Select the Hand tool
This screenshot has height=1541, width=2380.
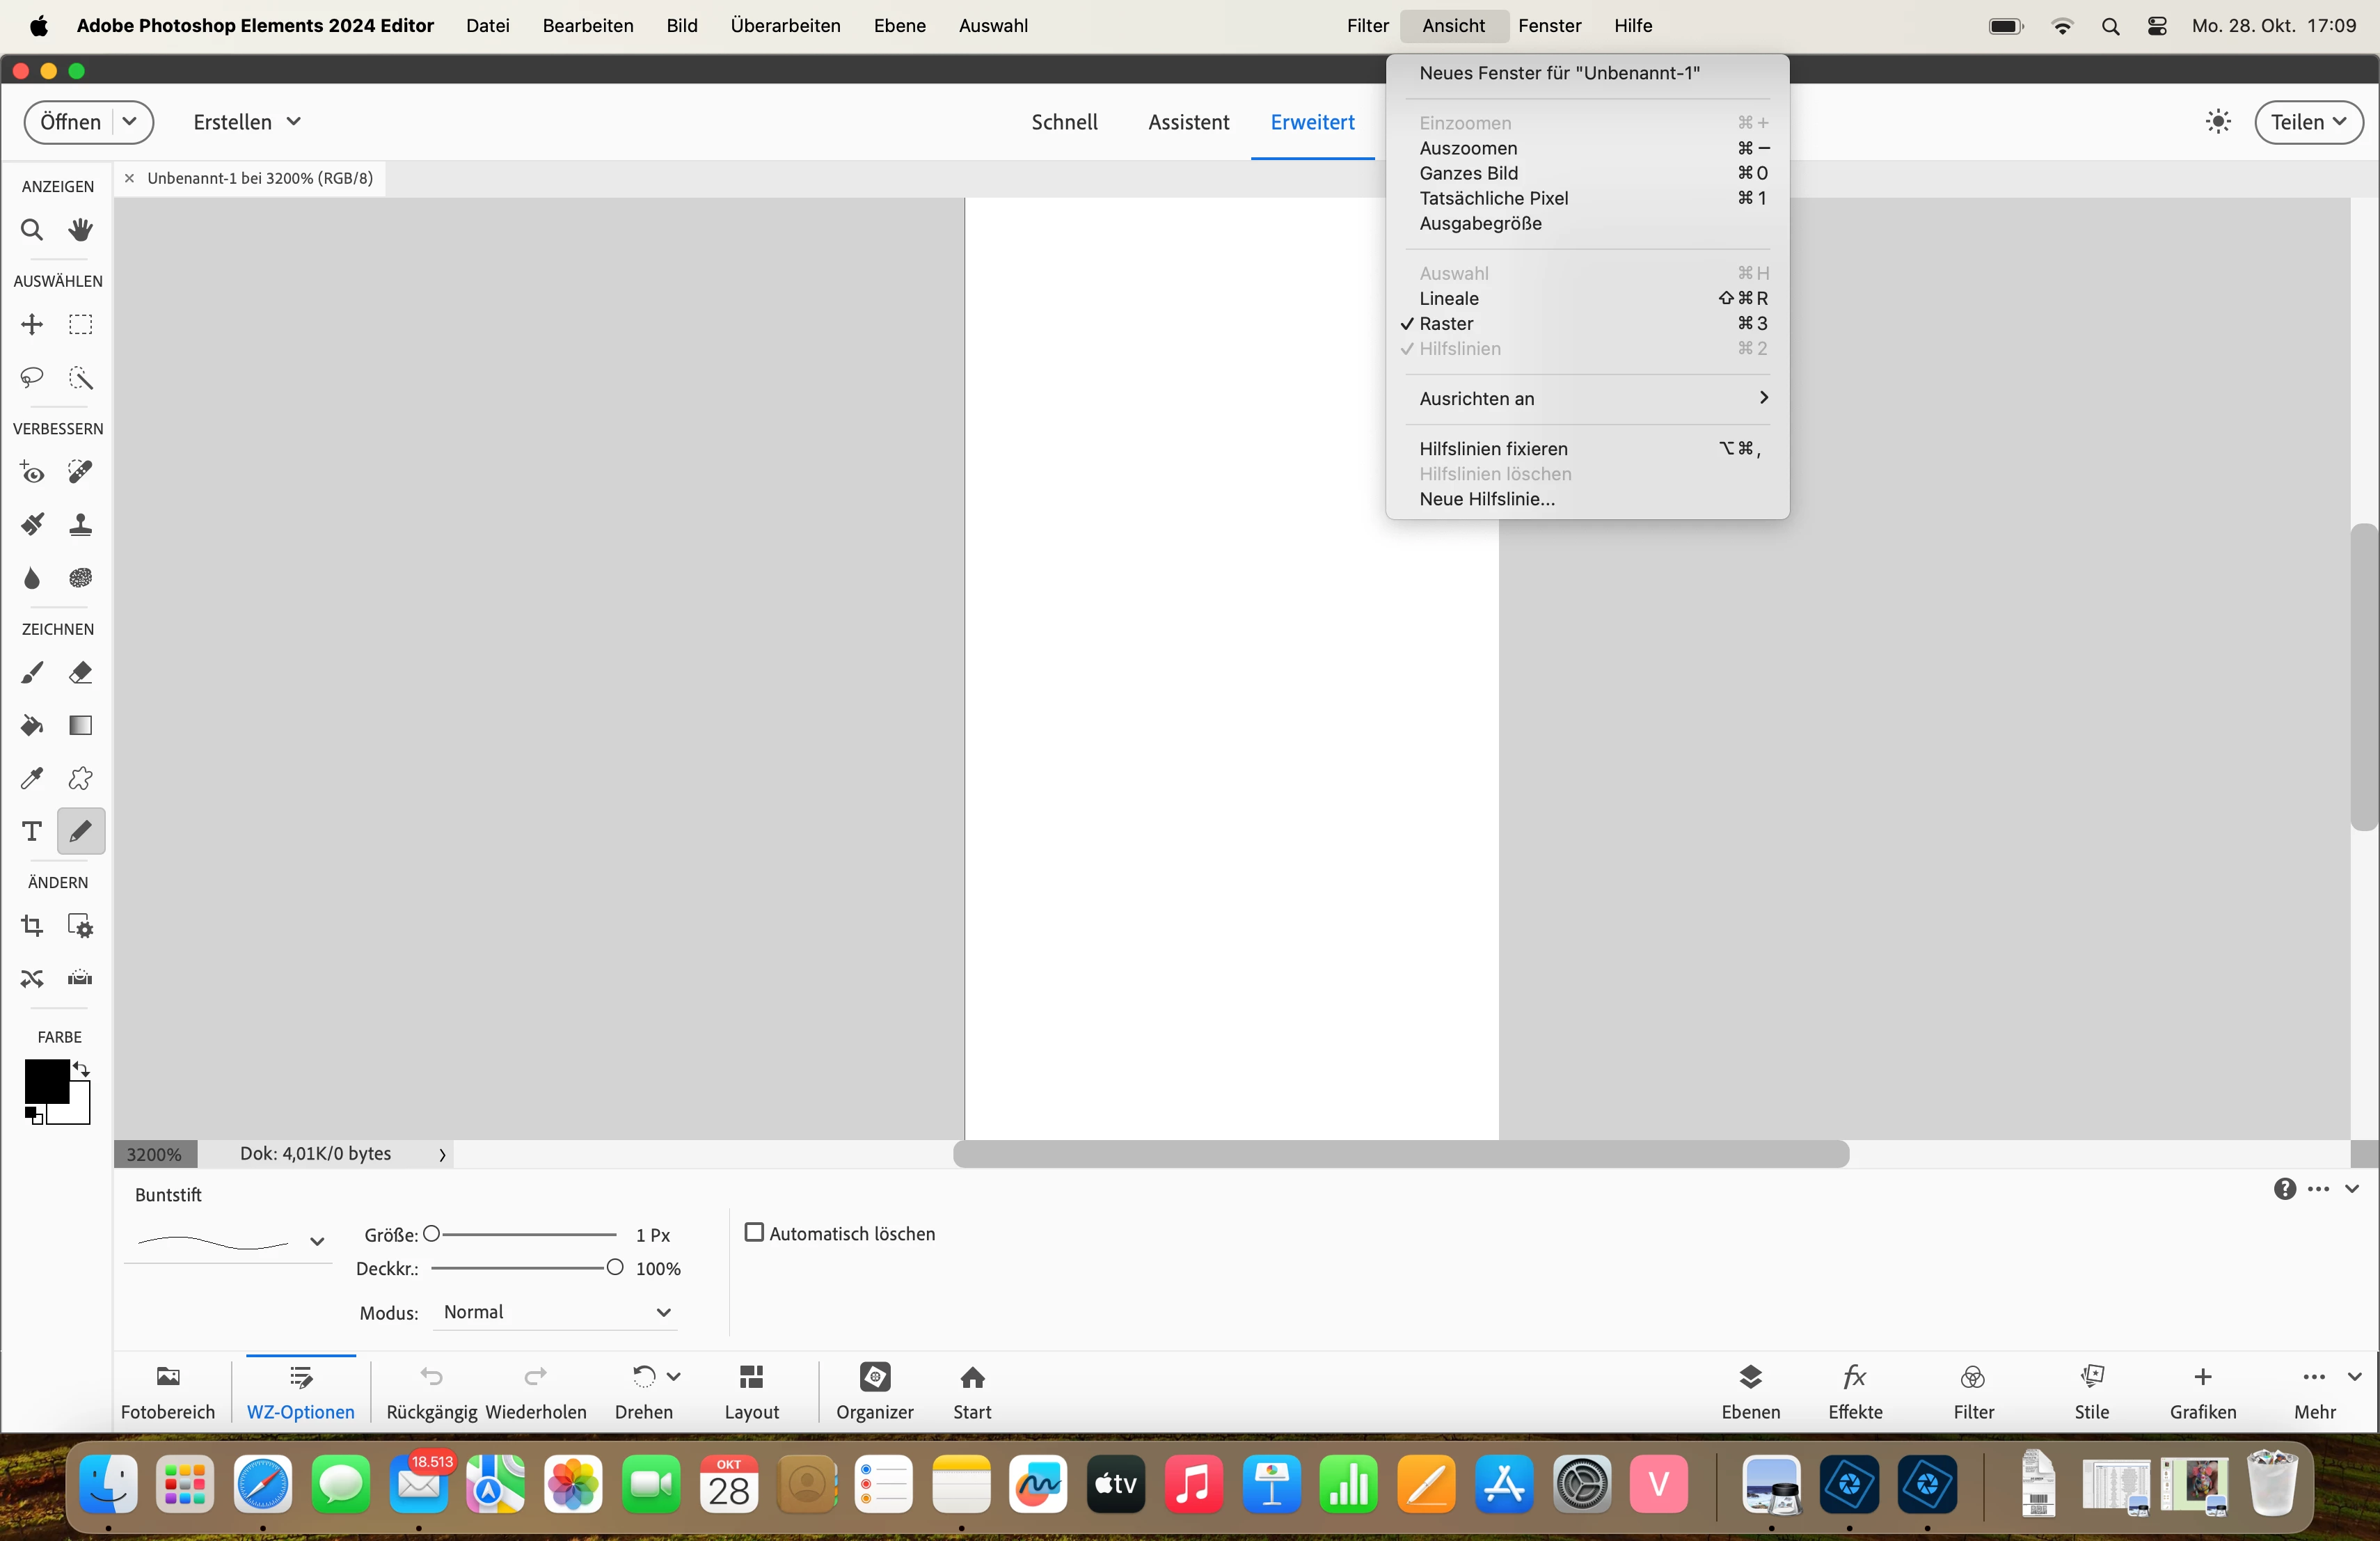[80, 231]
